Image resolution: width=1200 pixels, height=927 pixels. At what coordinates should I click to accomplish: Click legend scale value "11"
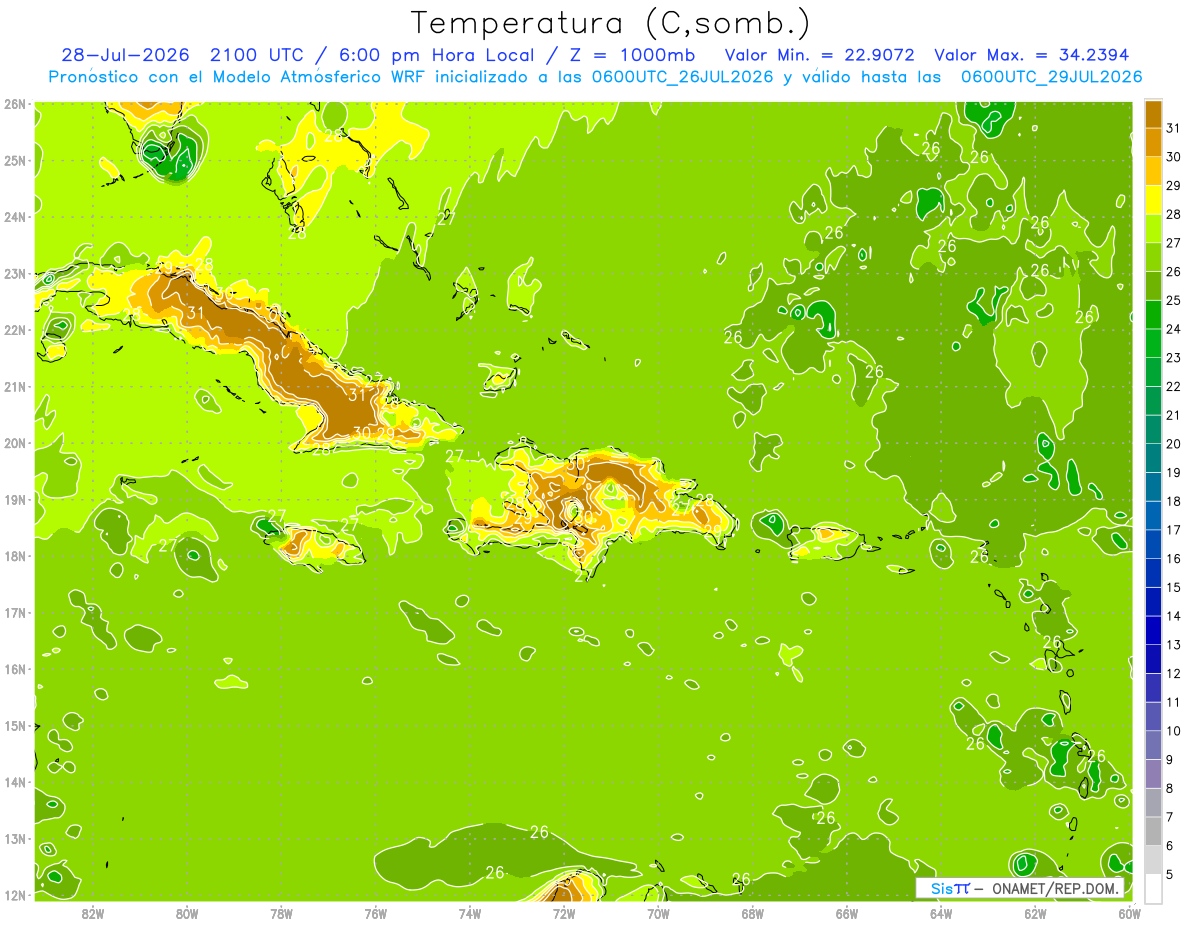click(1174, 702)
